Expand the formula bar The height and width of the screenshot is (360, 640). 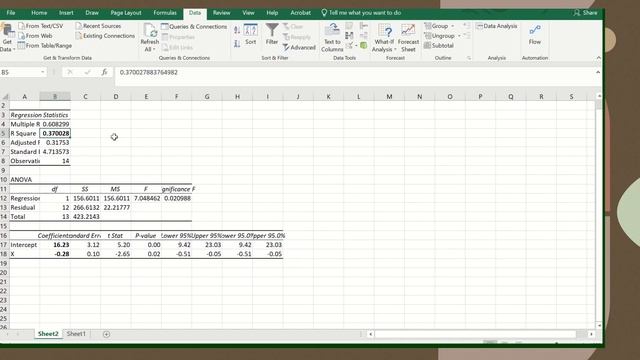598,72
